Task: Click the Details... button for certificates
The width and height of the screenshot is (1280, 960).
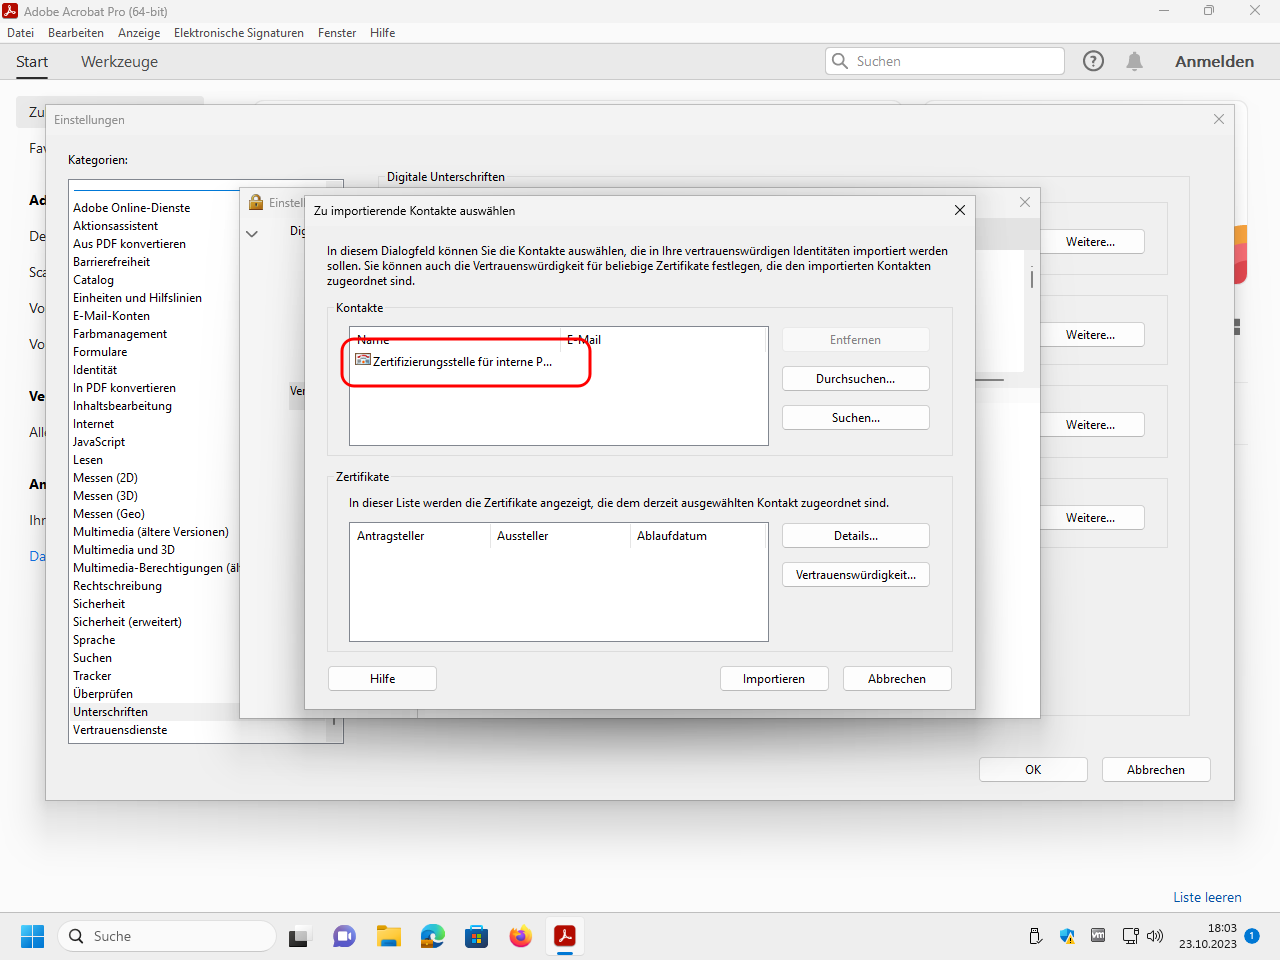Action: click(855, 536)
